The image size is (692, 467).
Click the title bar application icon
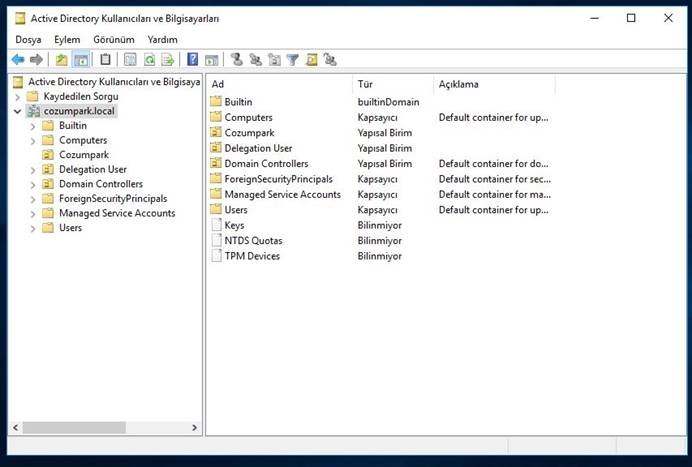(20, 19)
